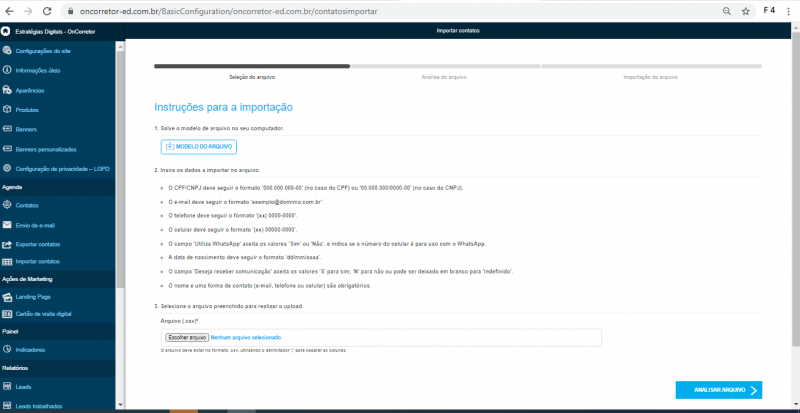Click the 'Importar contatos' page title
Image resolution: width=800 pixels, height=413 pixels.
tap(458, 31)
